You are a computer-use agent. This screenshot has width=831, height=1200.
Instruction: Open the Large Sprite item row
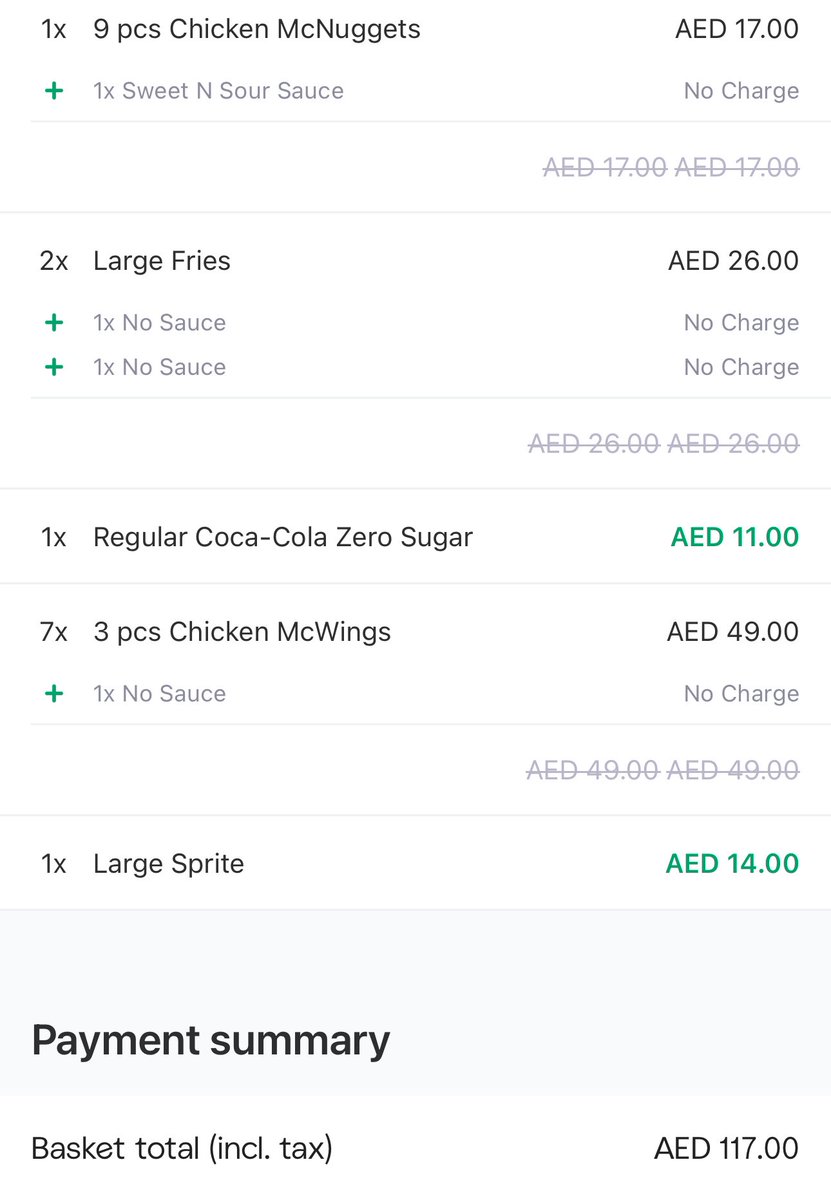[415, 864]
